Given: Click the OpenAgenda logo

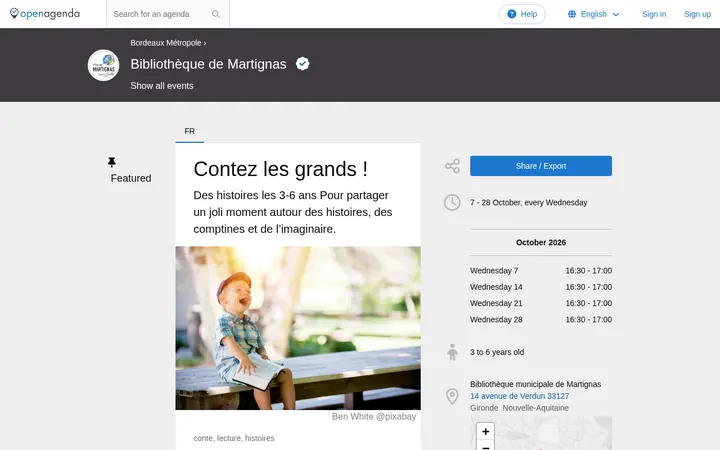Looking at the screenshot, I should click(x=45, y=14).
